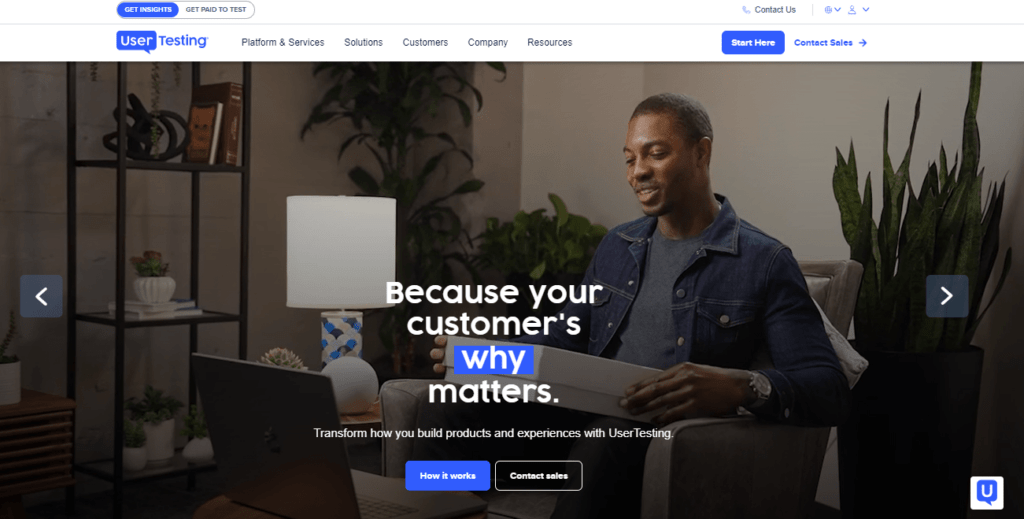Screen dimensions: 1024x519
Task: Switch toggle to Get Insights
Action: 148,10
